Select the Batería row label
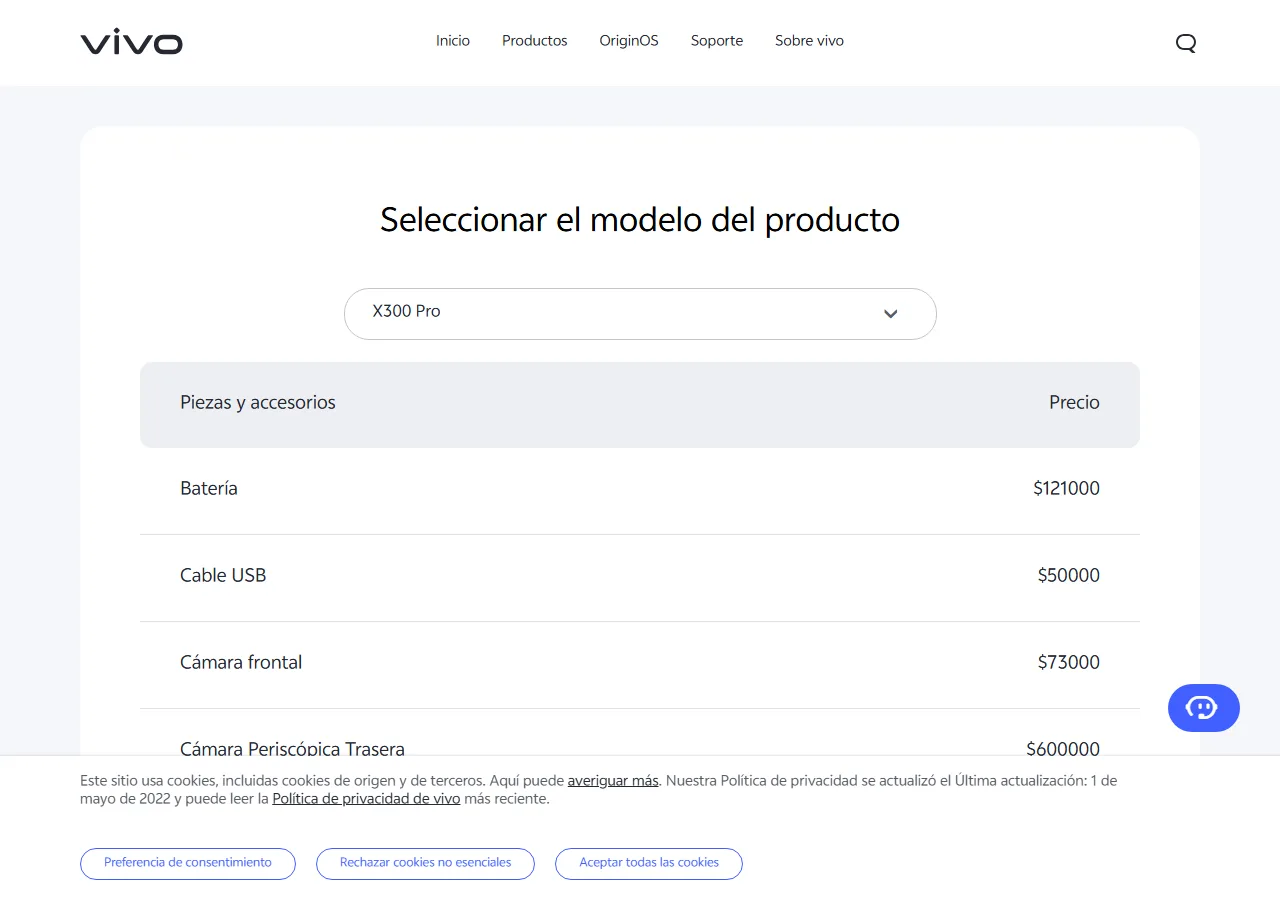1280x900 pixels. [x=209, y=489]
